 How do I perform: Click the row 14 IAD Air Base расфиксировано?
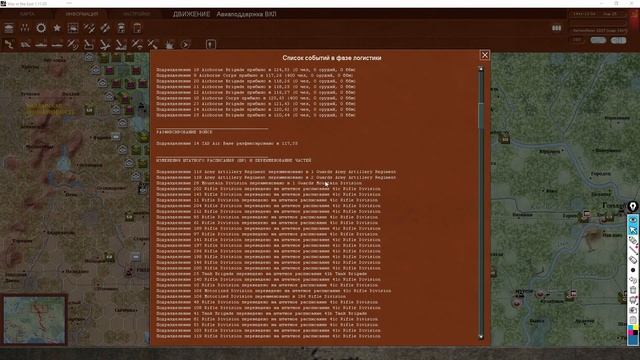[x=227, y=144]
